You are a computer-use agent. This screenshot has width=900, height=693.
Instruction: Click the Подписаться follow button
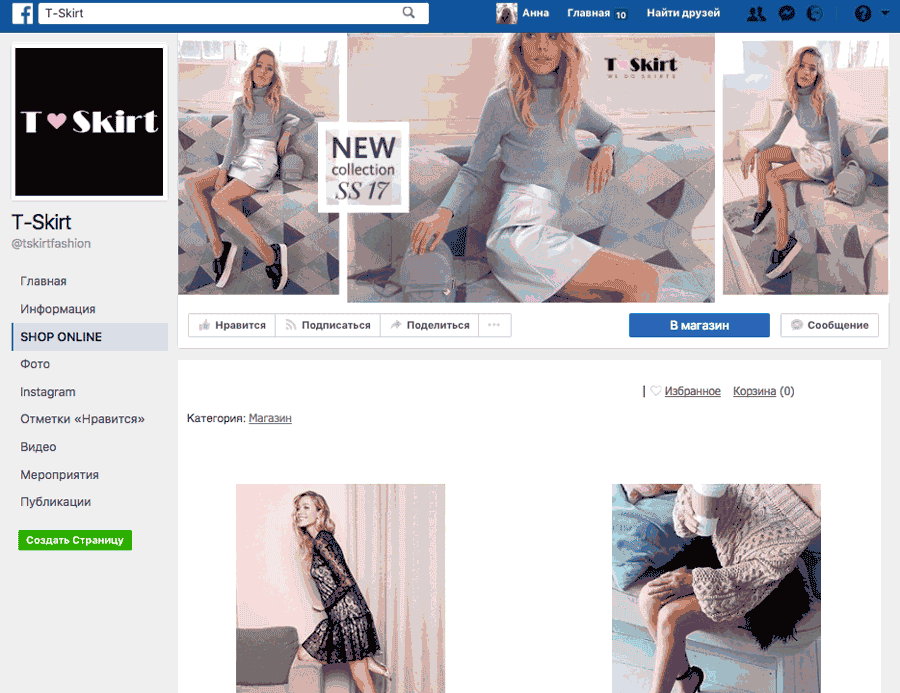(328, 325)
